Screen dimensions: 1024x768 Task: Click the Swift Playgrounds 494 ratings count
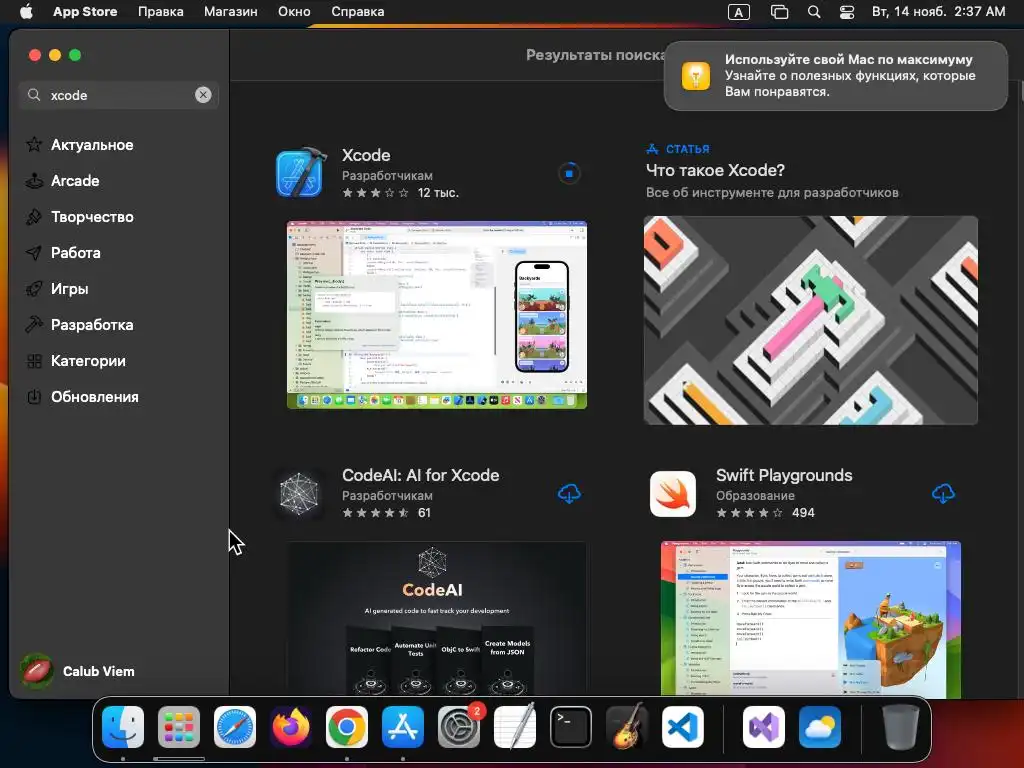pyautogui.click(x=803, y=513)
